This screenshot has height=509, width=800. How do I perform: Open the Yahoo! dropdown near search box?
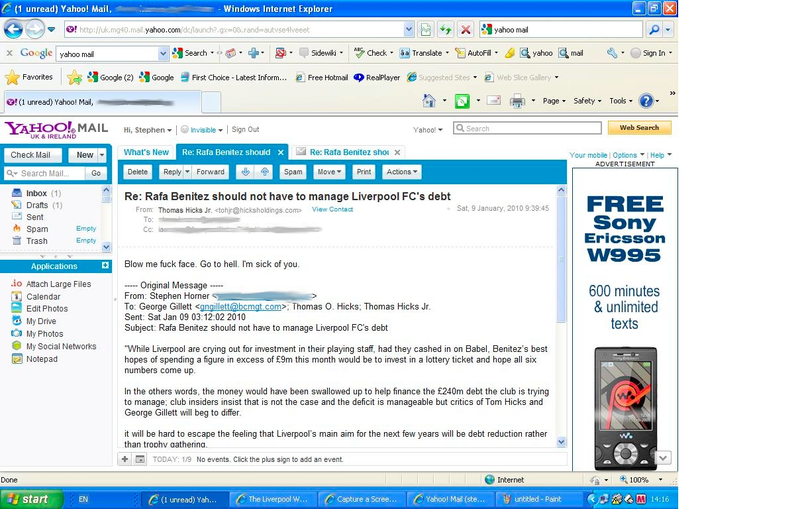click(428, 130)
